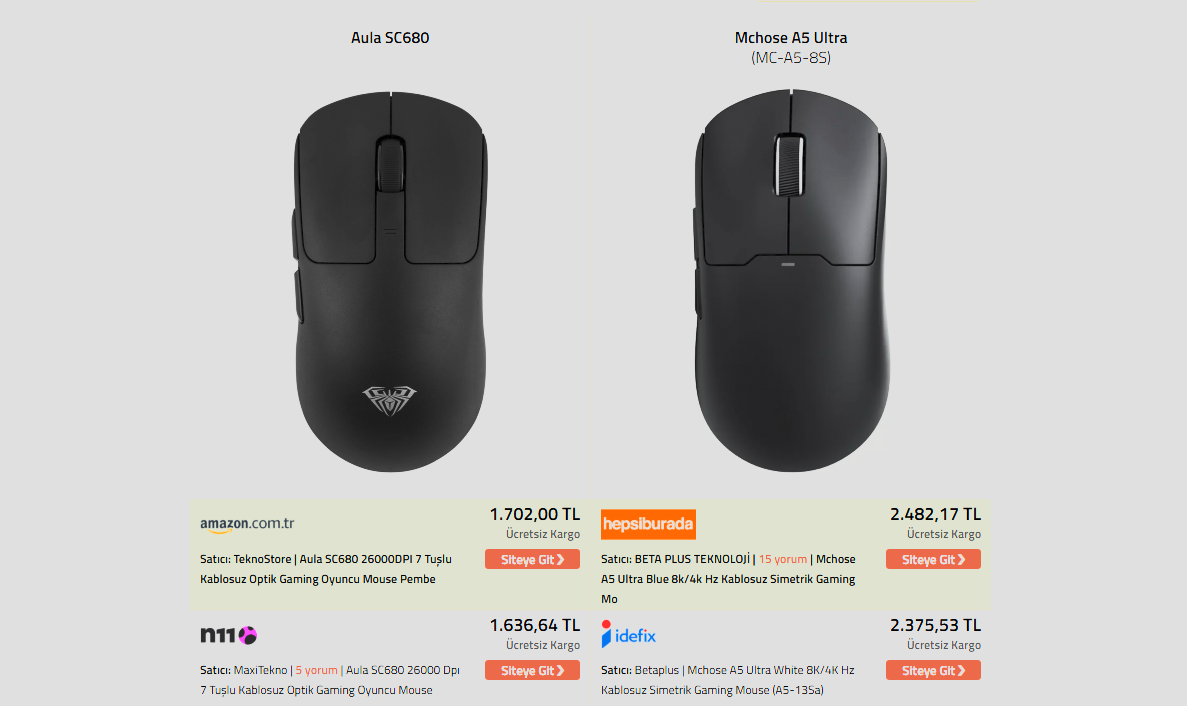Open the 5 yorum reviews link
This screenshot has width=1187, height=706.
click(316, 670)
